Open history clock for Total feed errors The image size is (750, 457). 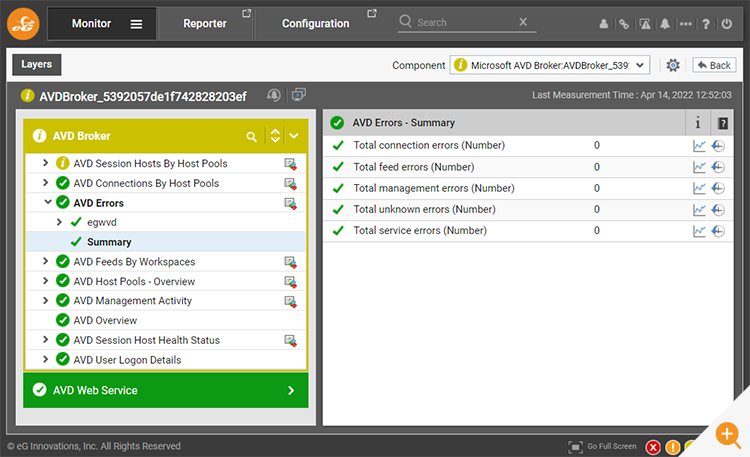[x=718, y=167]
